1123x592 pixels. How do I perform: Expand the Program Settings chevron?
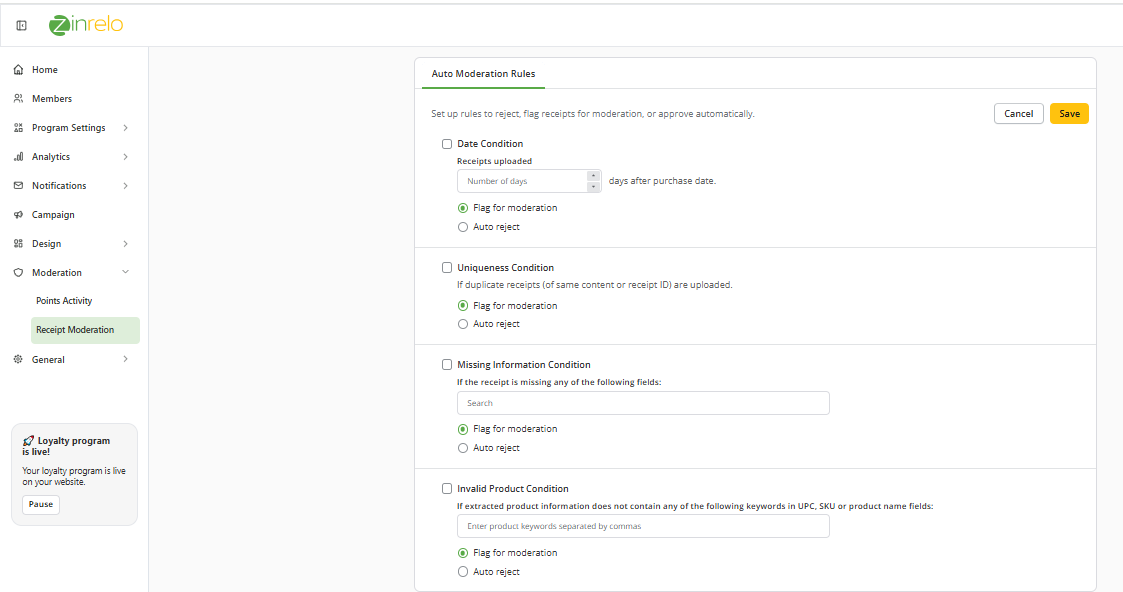click(125, 127)
